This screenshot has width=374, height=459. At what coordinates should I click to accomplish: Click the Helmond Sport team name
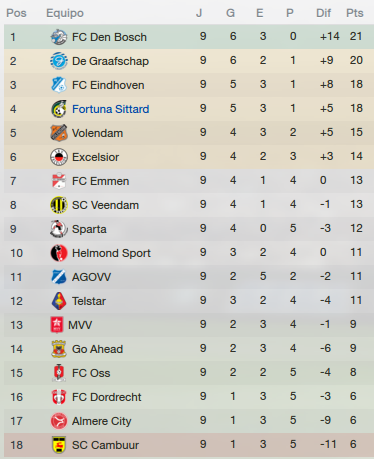111,253
